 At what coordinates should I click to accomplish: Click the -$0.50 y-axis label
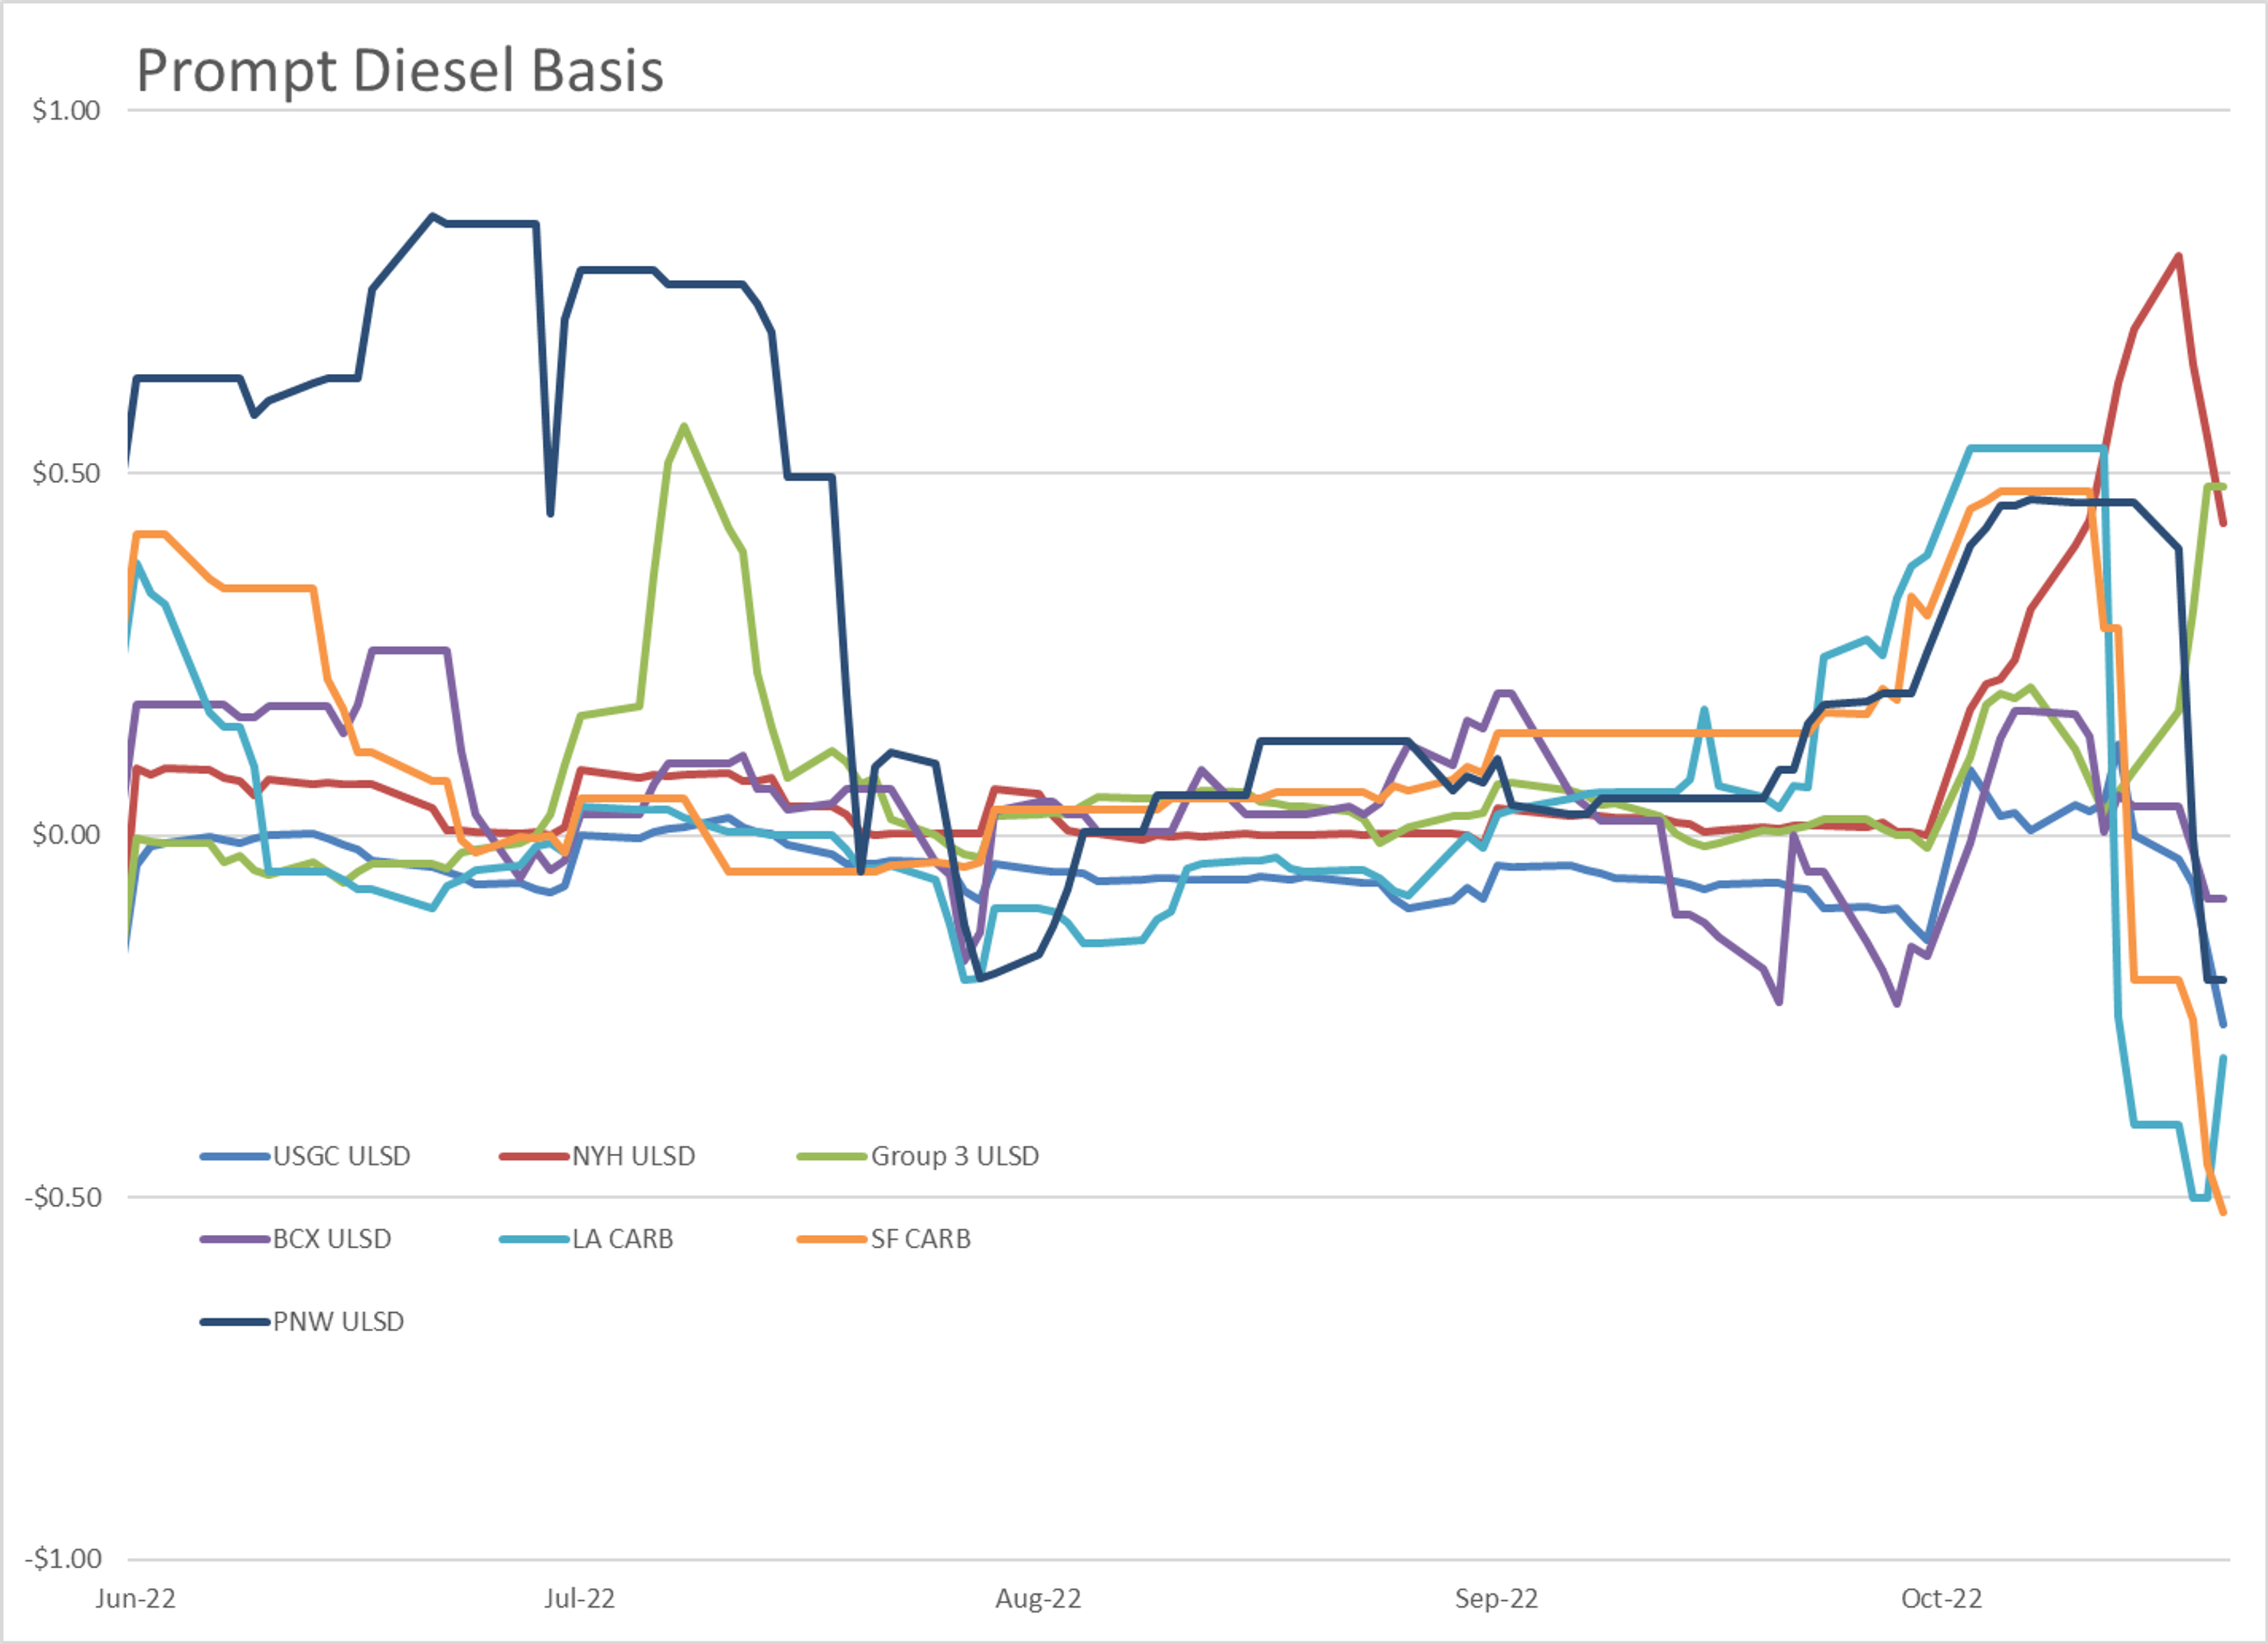(62, 1197)
